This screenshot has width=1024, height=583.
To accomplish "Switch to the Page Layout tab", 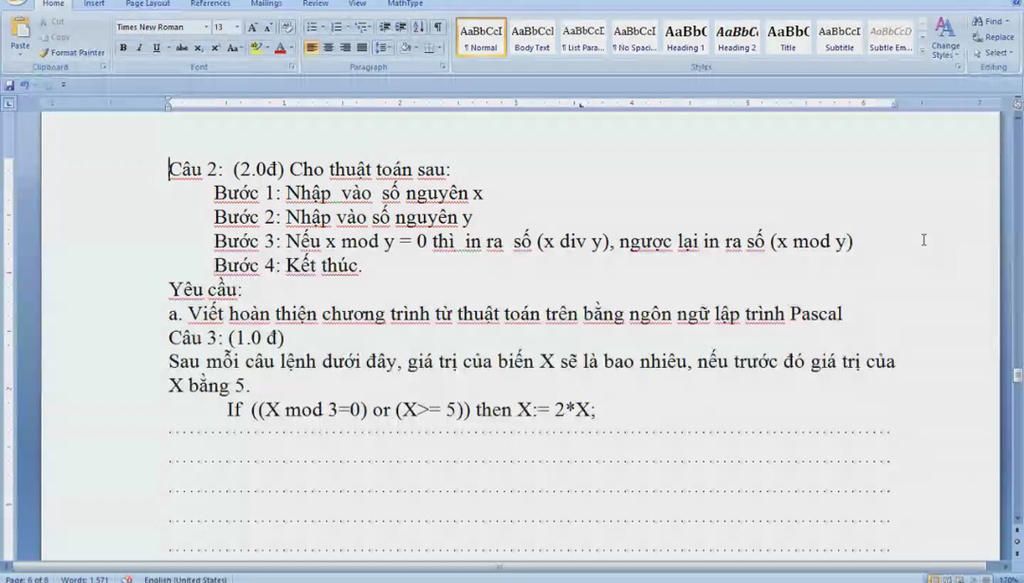I will [148, 3].
